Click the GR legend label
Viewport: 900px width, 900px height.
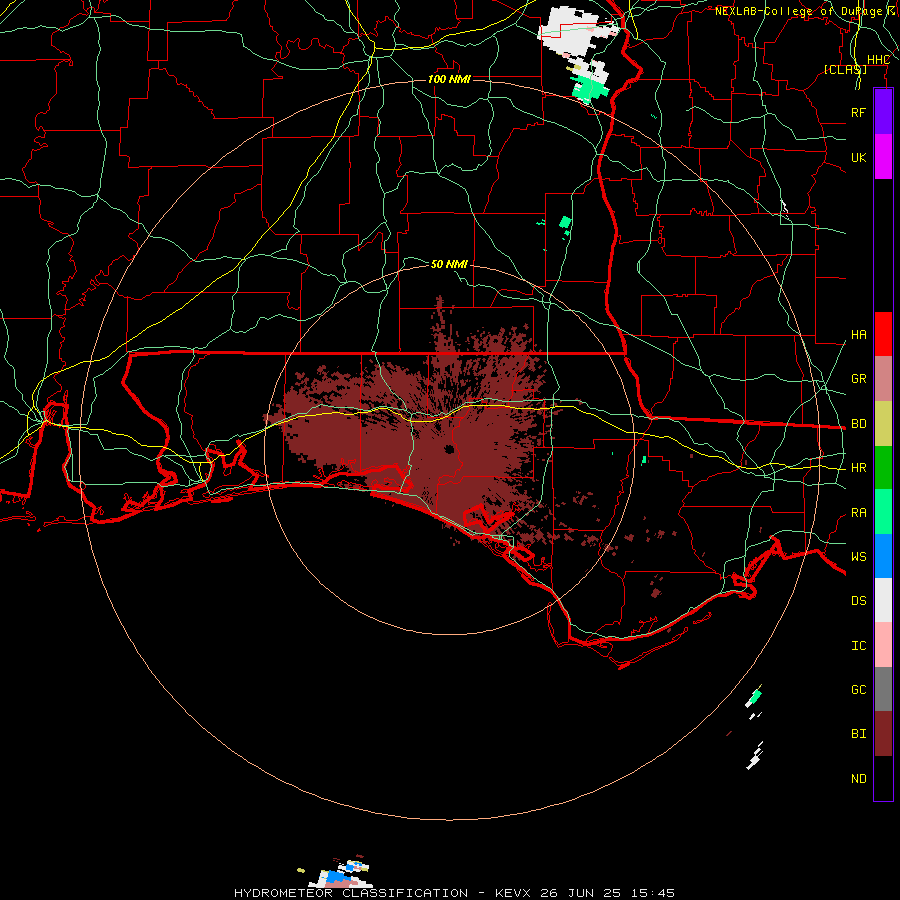858,378
